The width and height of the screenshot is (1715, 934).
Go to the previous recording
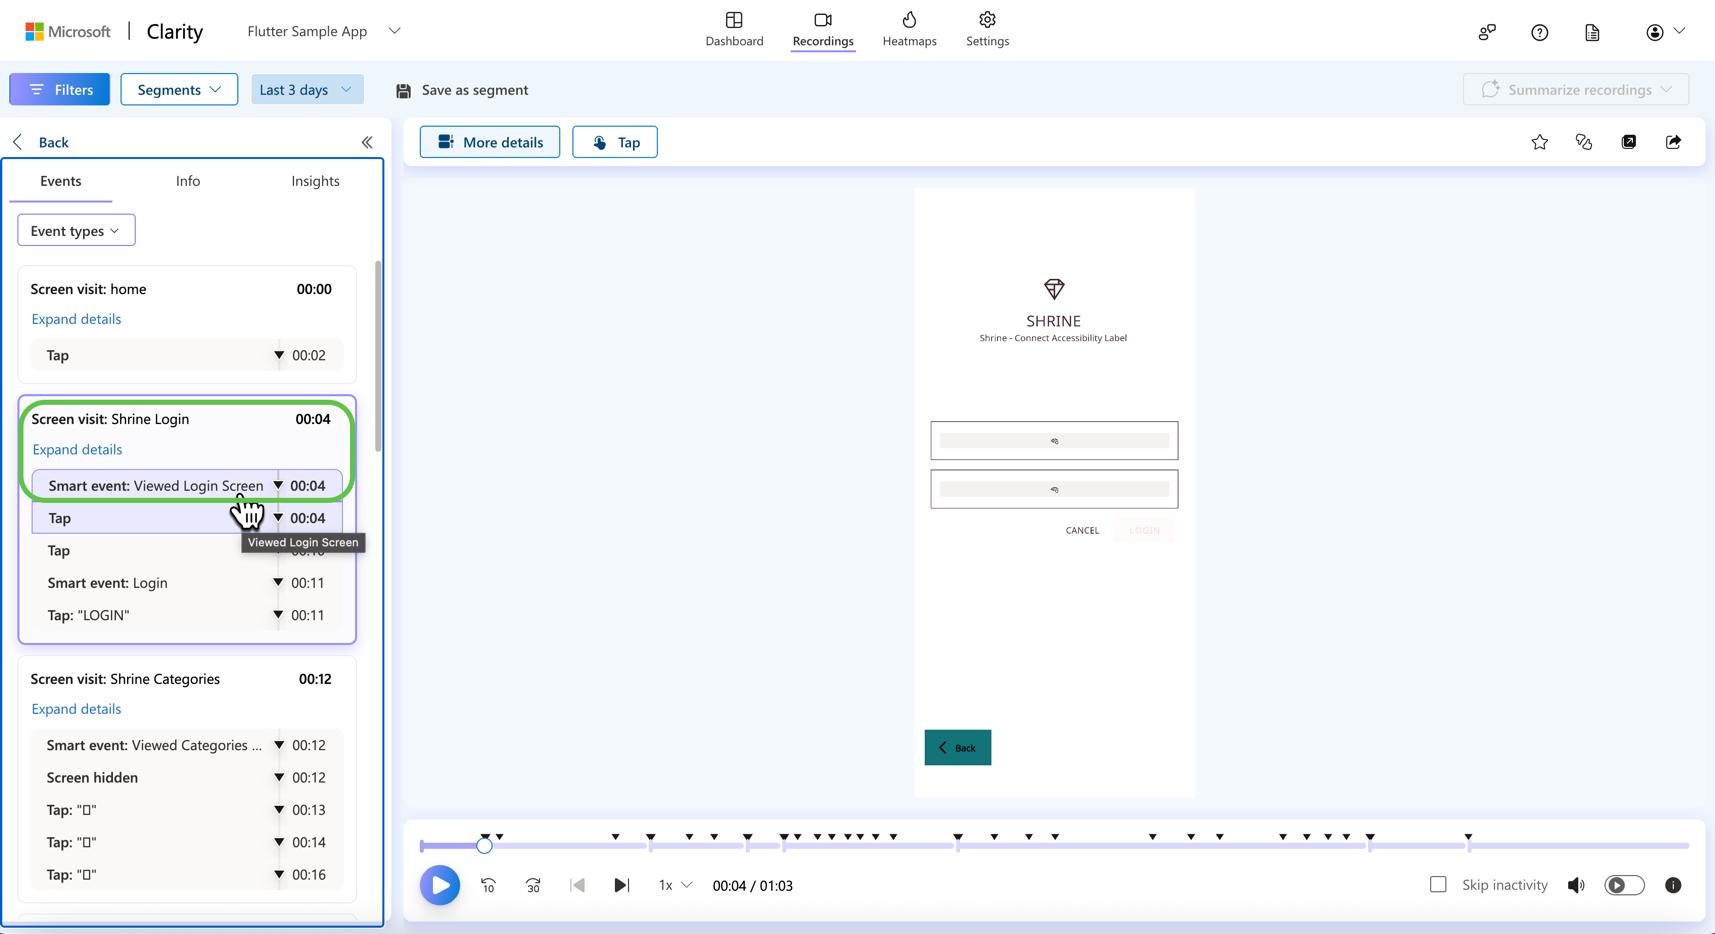click(577, 885)
